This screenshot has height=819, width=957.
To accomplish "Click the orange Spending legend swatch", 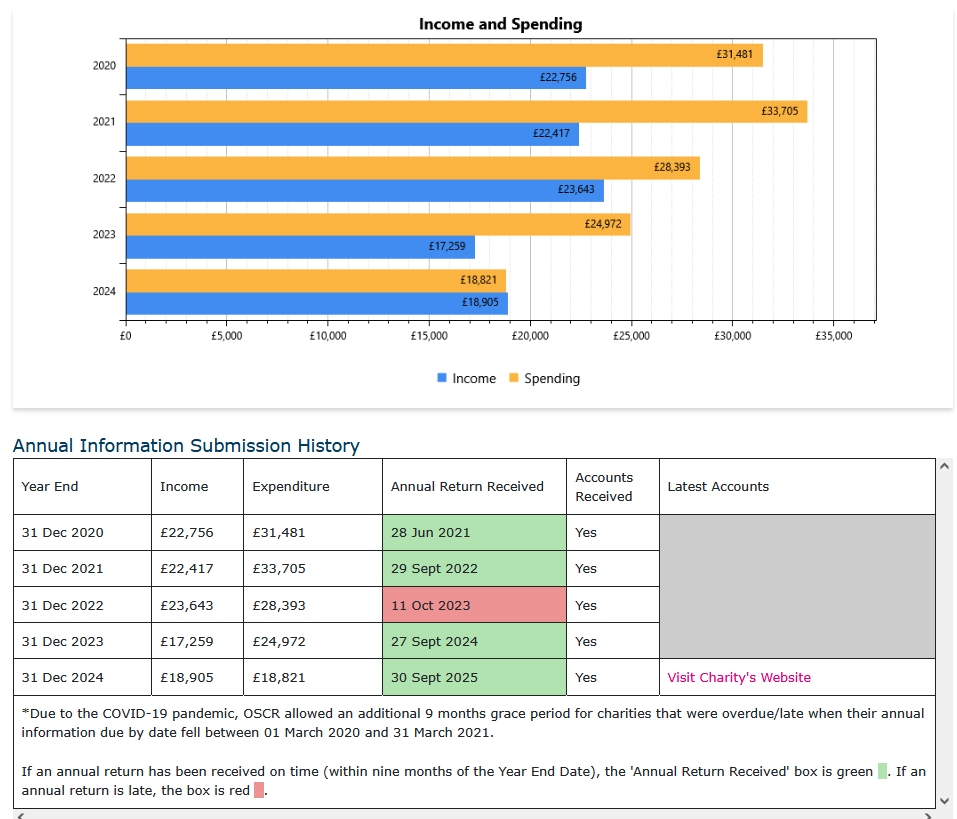I will point(514,378).
